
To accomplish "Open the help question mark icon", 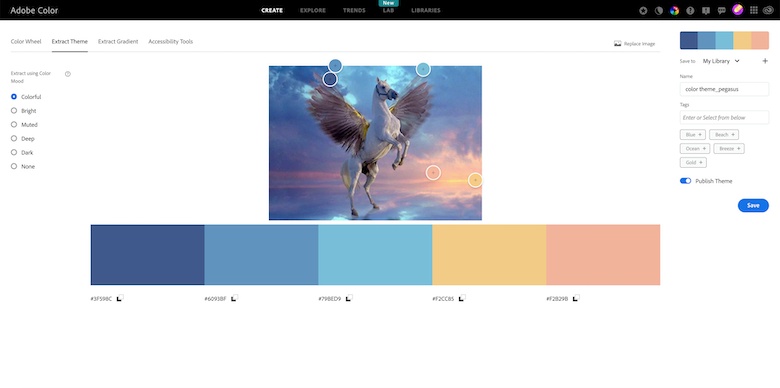I will [690, 10].
